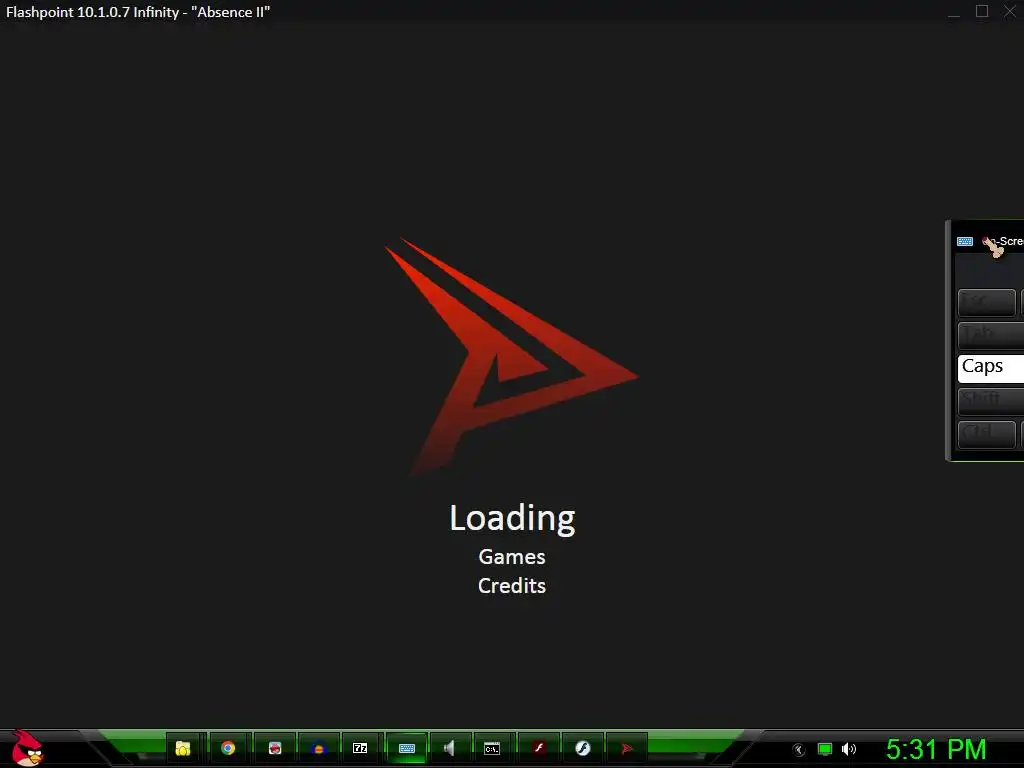Viewport: 1024px width, 768px height.
Task: Open the Angry Birds Start button
Action: click(x=27, y=748)
